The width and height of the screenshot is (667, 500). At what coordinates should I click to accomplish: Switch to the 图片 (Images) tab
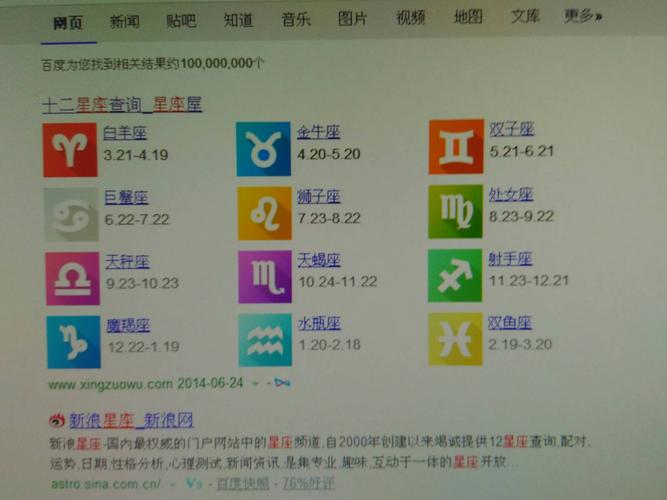pos(352,18)
